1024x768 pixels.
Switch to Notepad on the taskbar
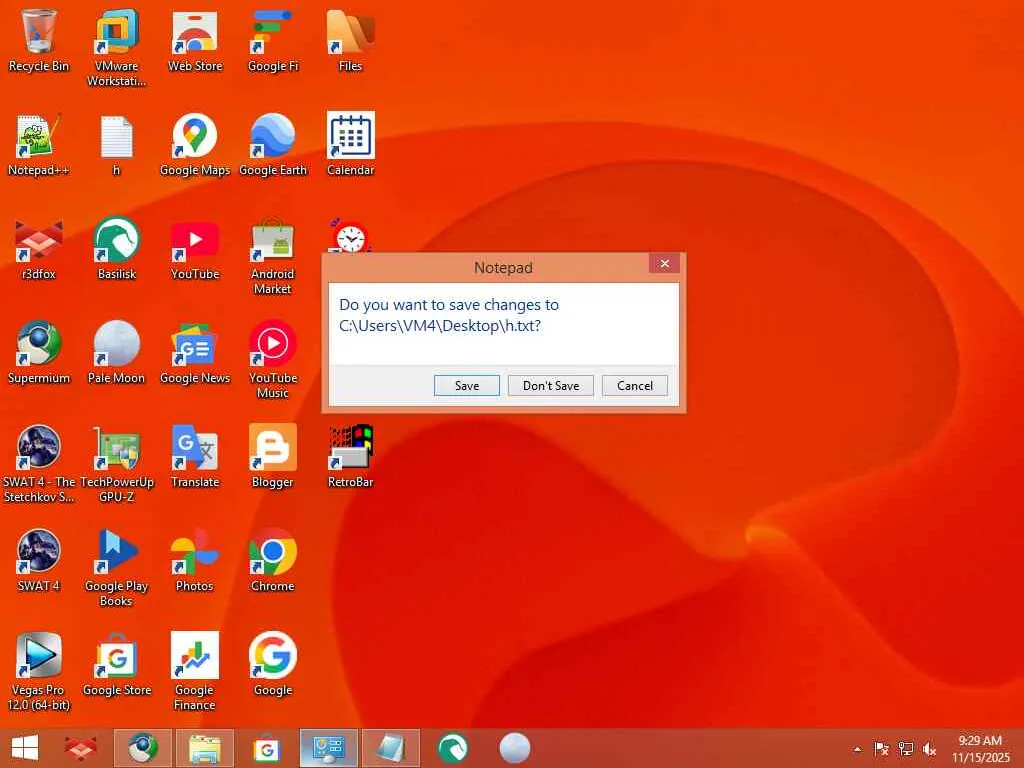click(x=391, y=748)
